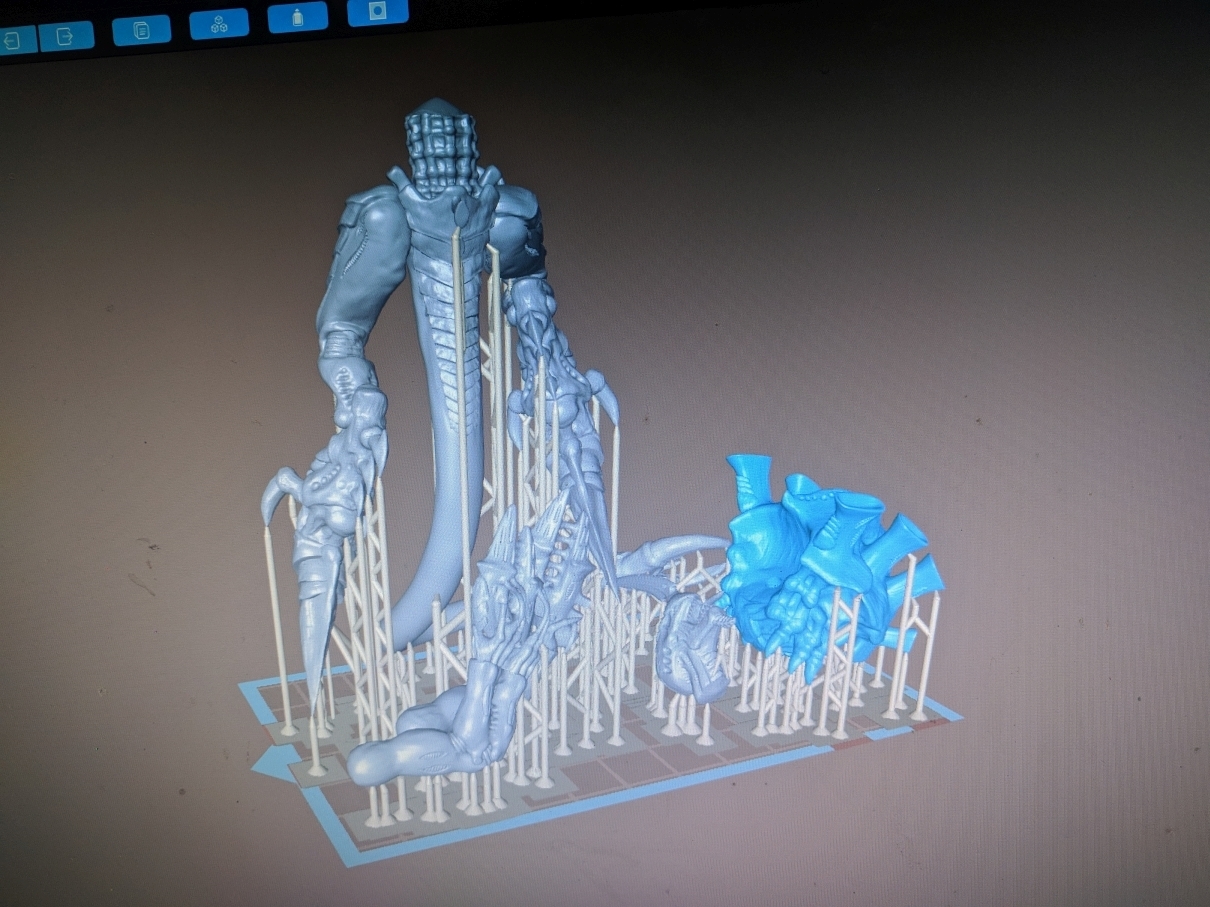This screenshot has height=907, width=1210.
Task: Click the copy documents icon in the toolbar
Action: (140, 30)
